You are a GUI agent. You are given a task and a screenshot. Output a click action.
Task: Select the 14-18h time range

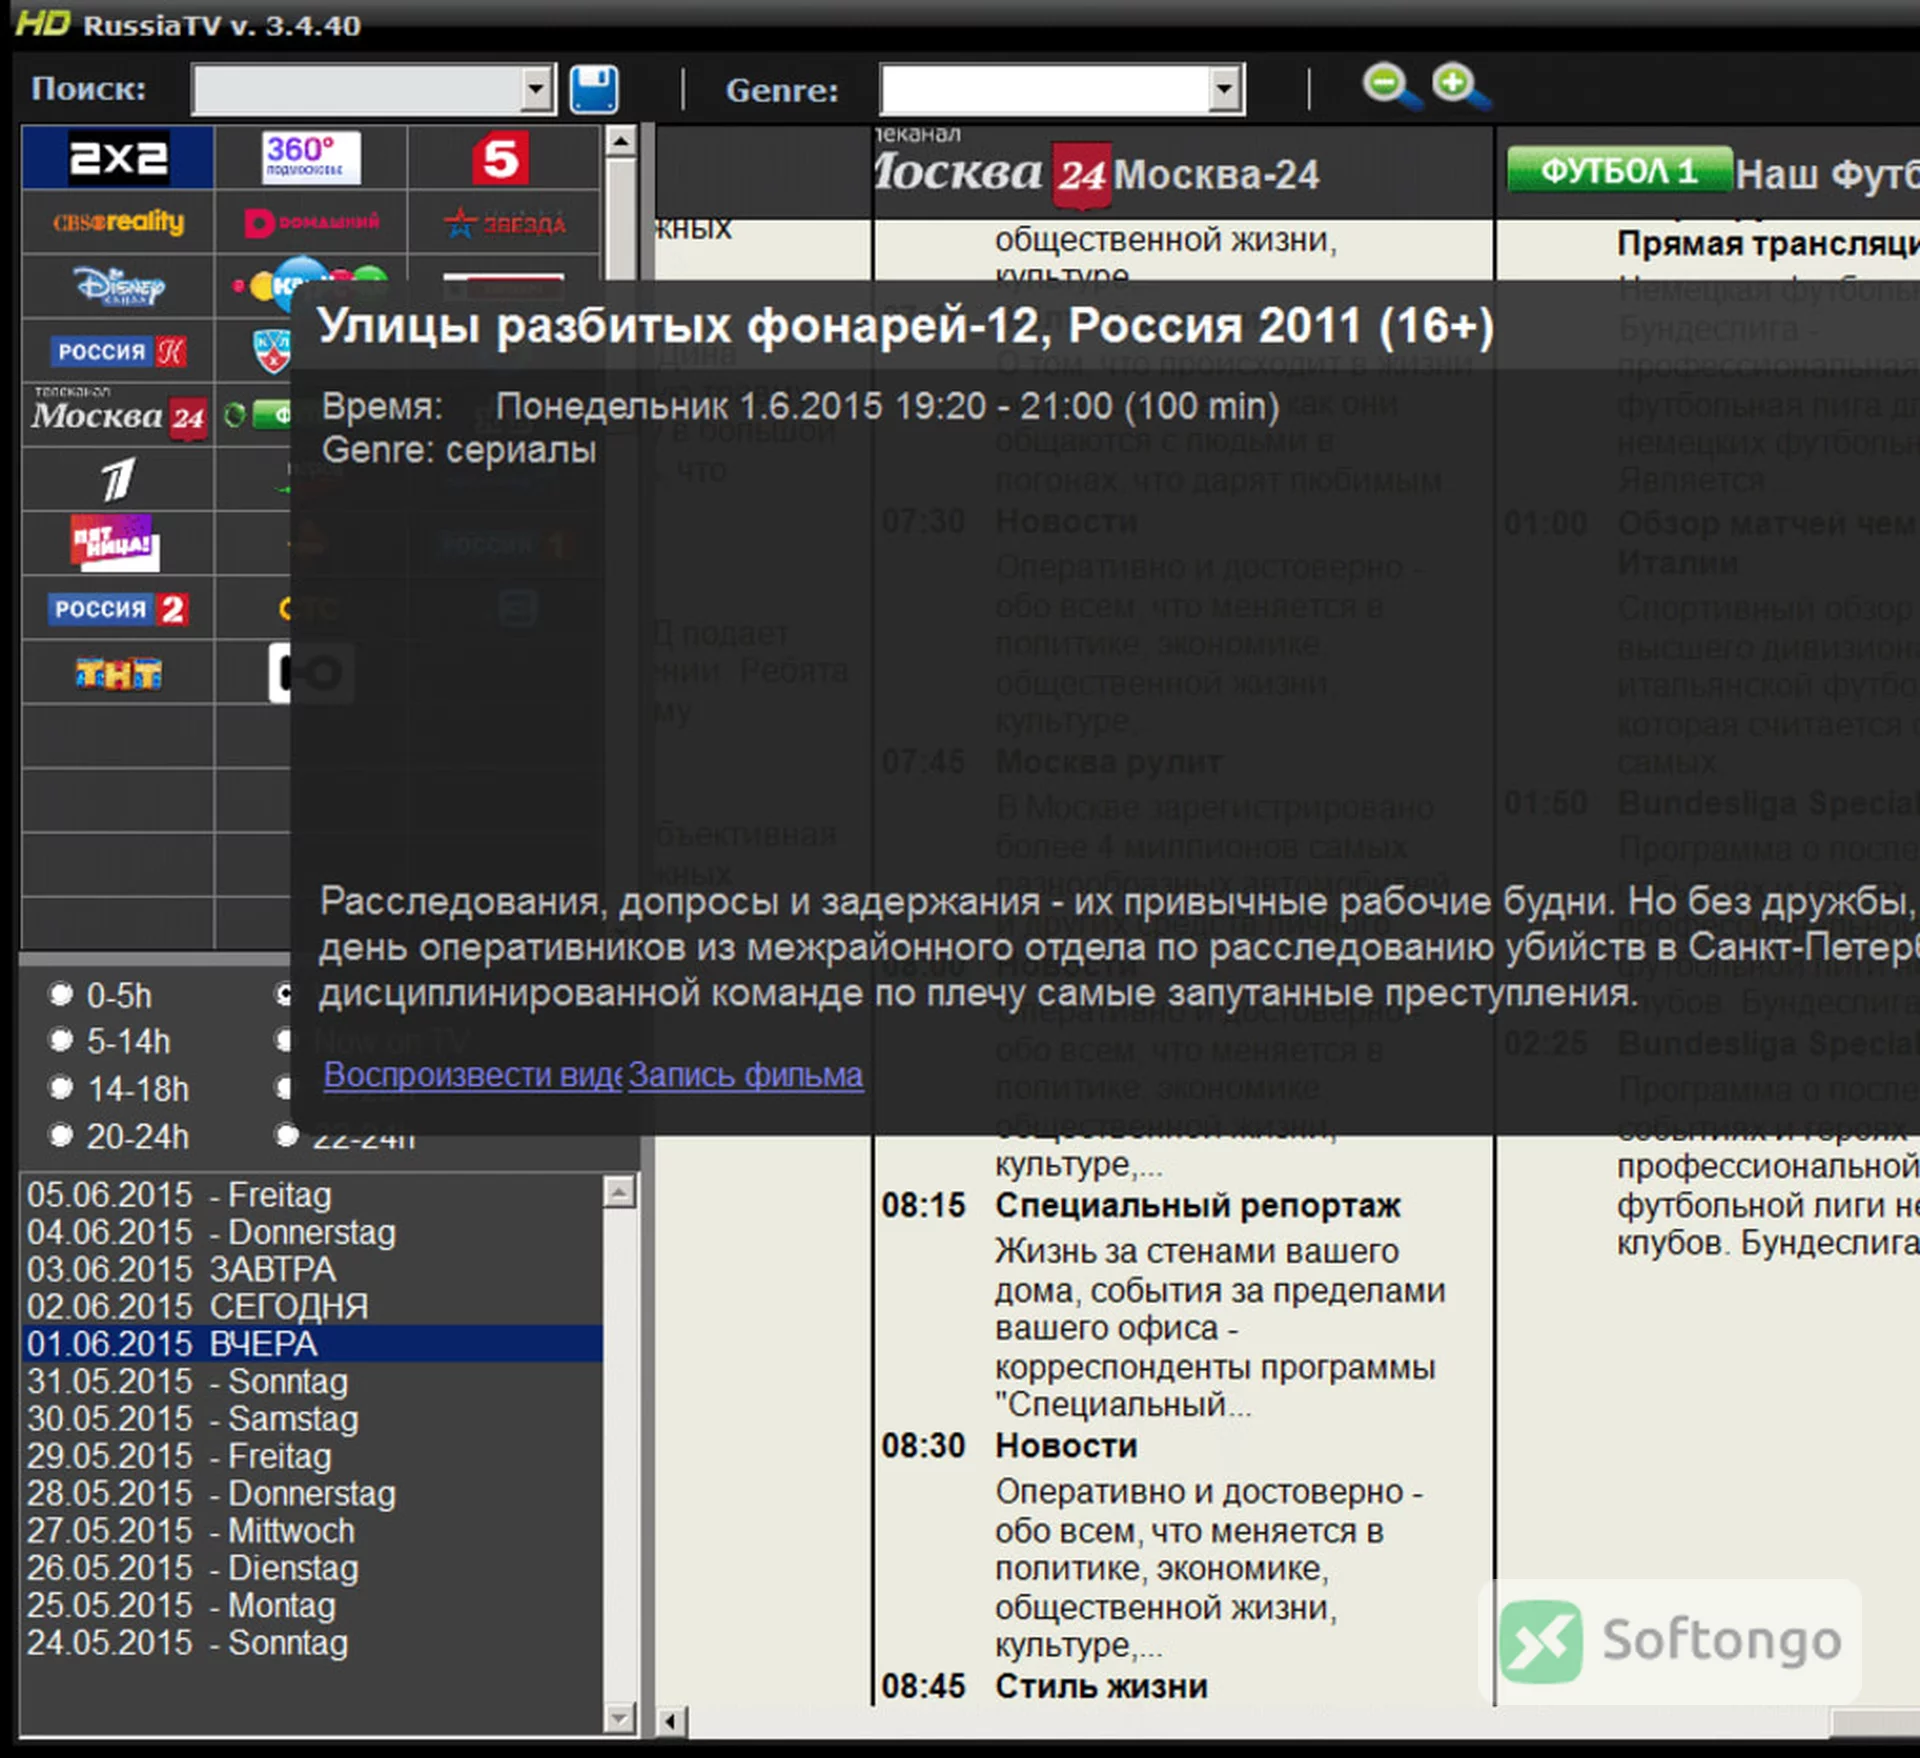[x=118, y=1088]
